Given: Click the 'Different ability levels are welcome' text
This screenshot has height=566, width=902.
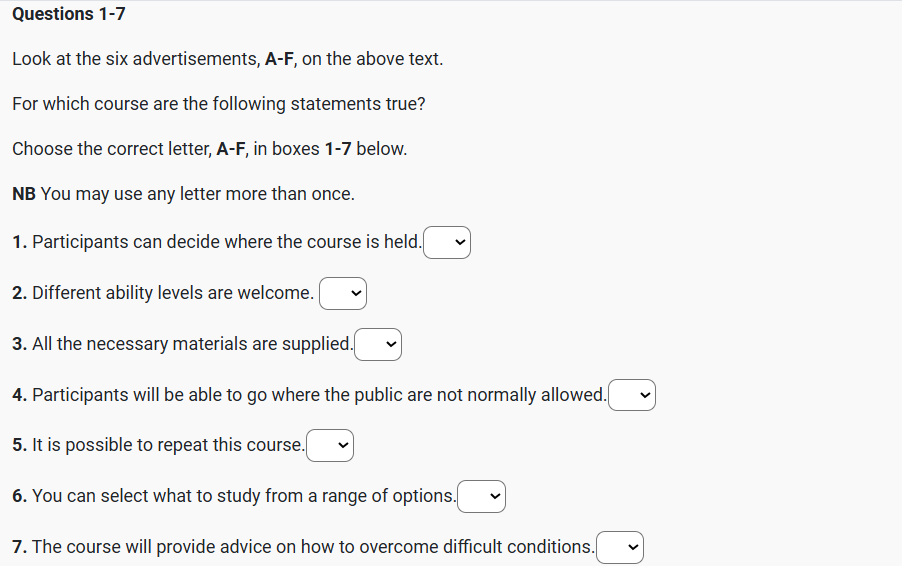Looking at the screenshot, I should click(x=164, y=293).
